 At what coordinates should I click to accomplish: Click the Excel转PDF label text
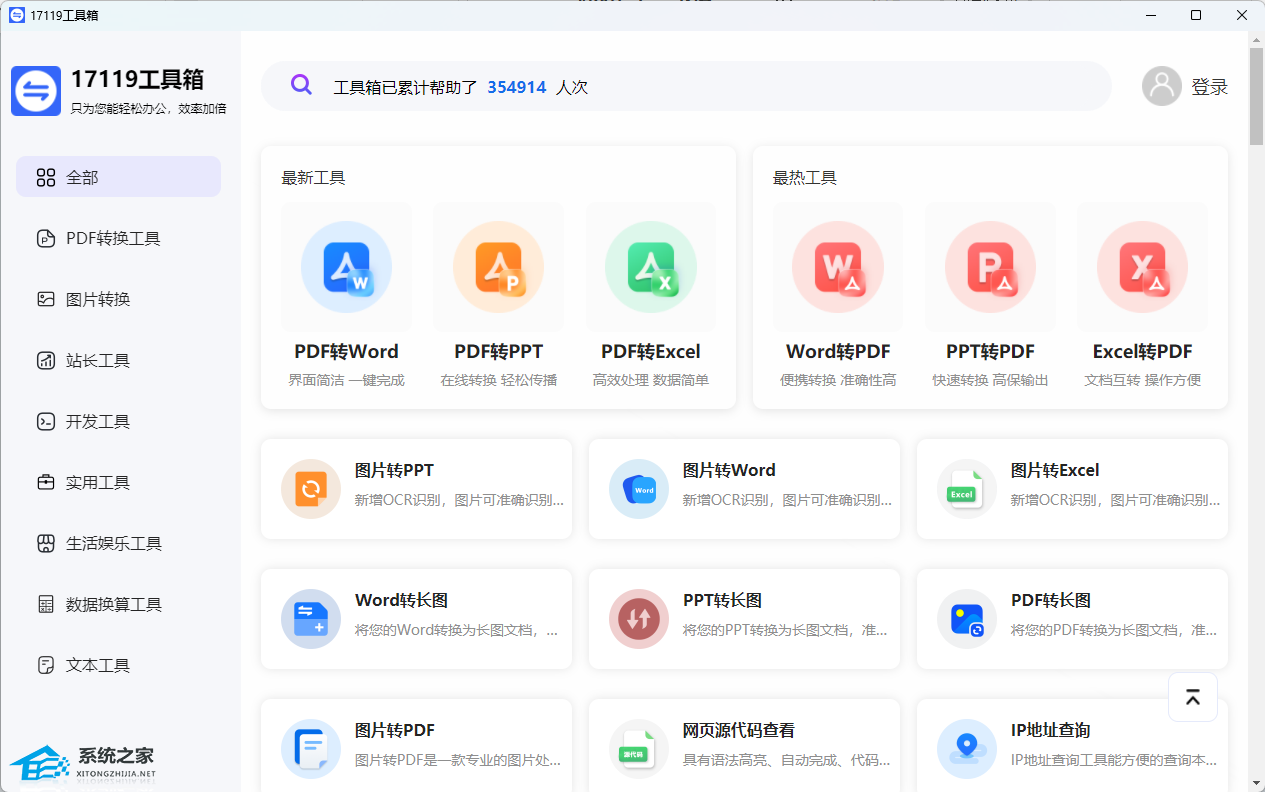click(x=1142, y=351)
